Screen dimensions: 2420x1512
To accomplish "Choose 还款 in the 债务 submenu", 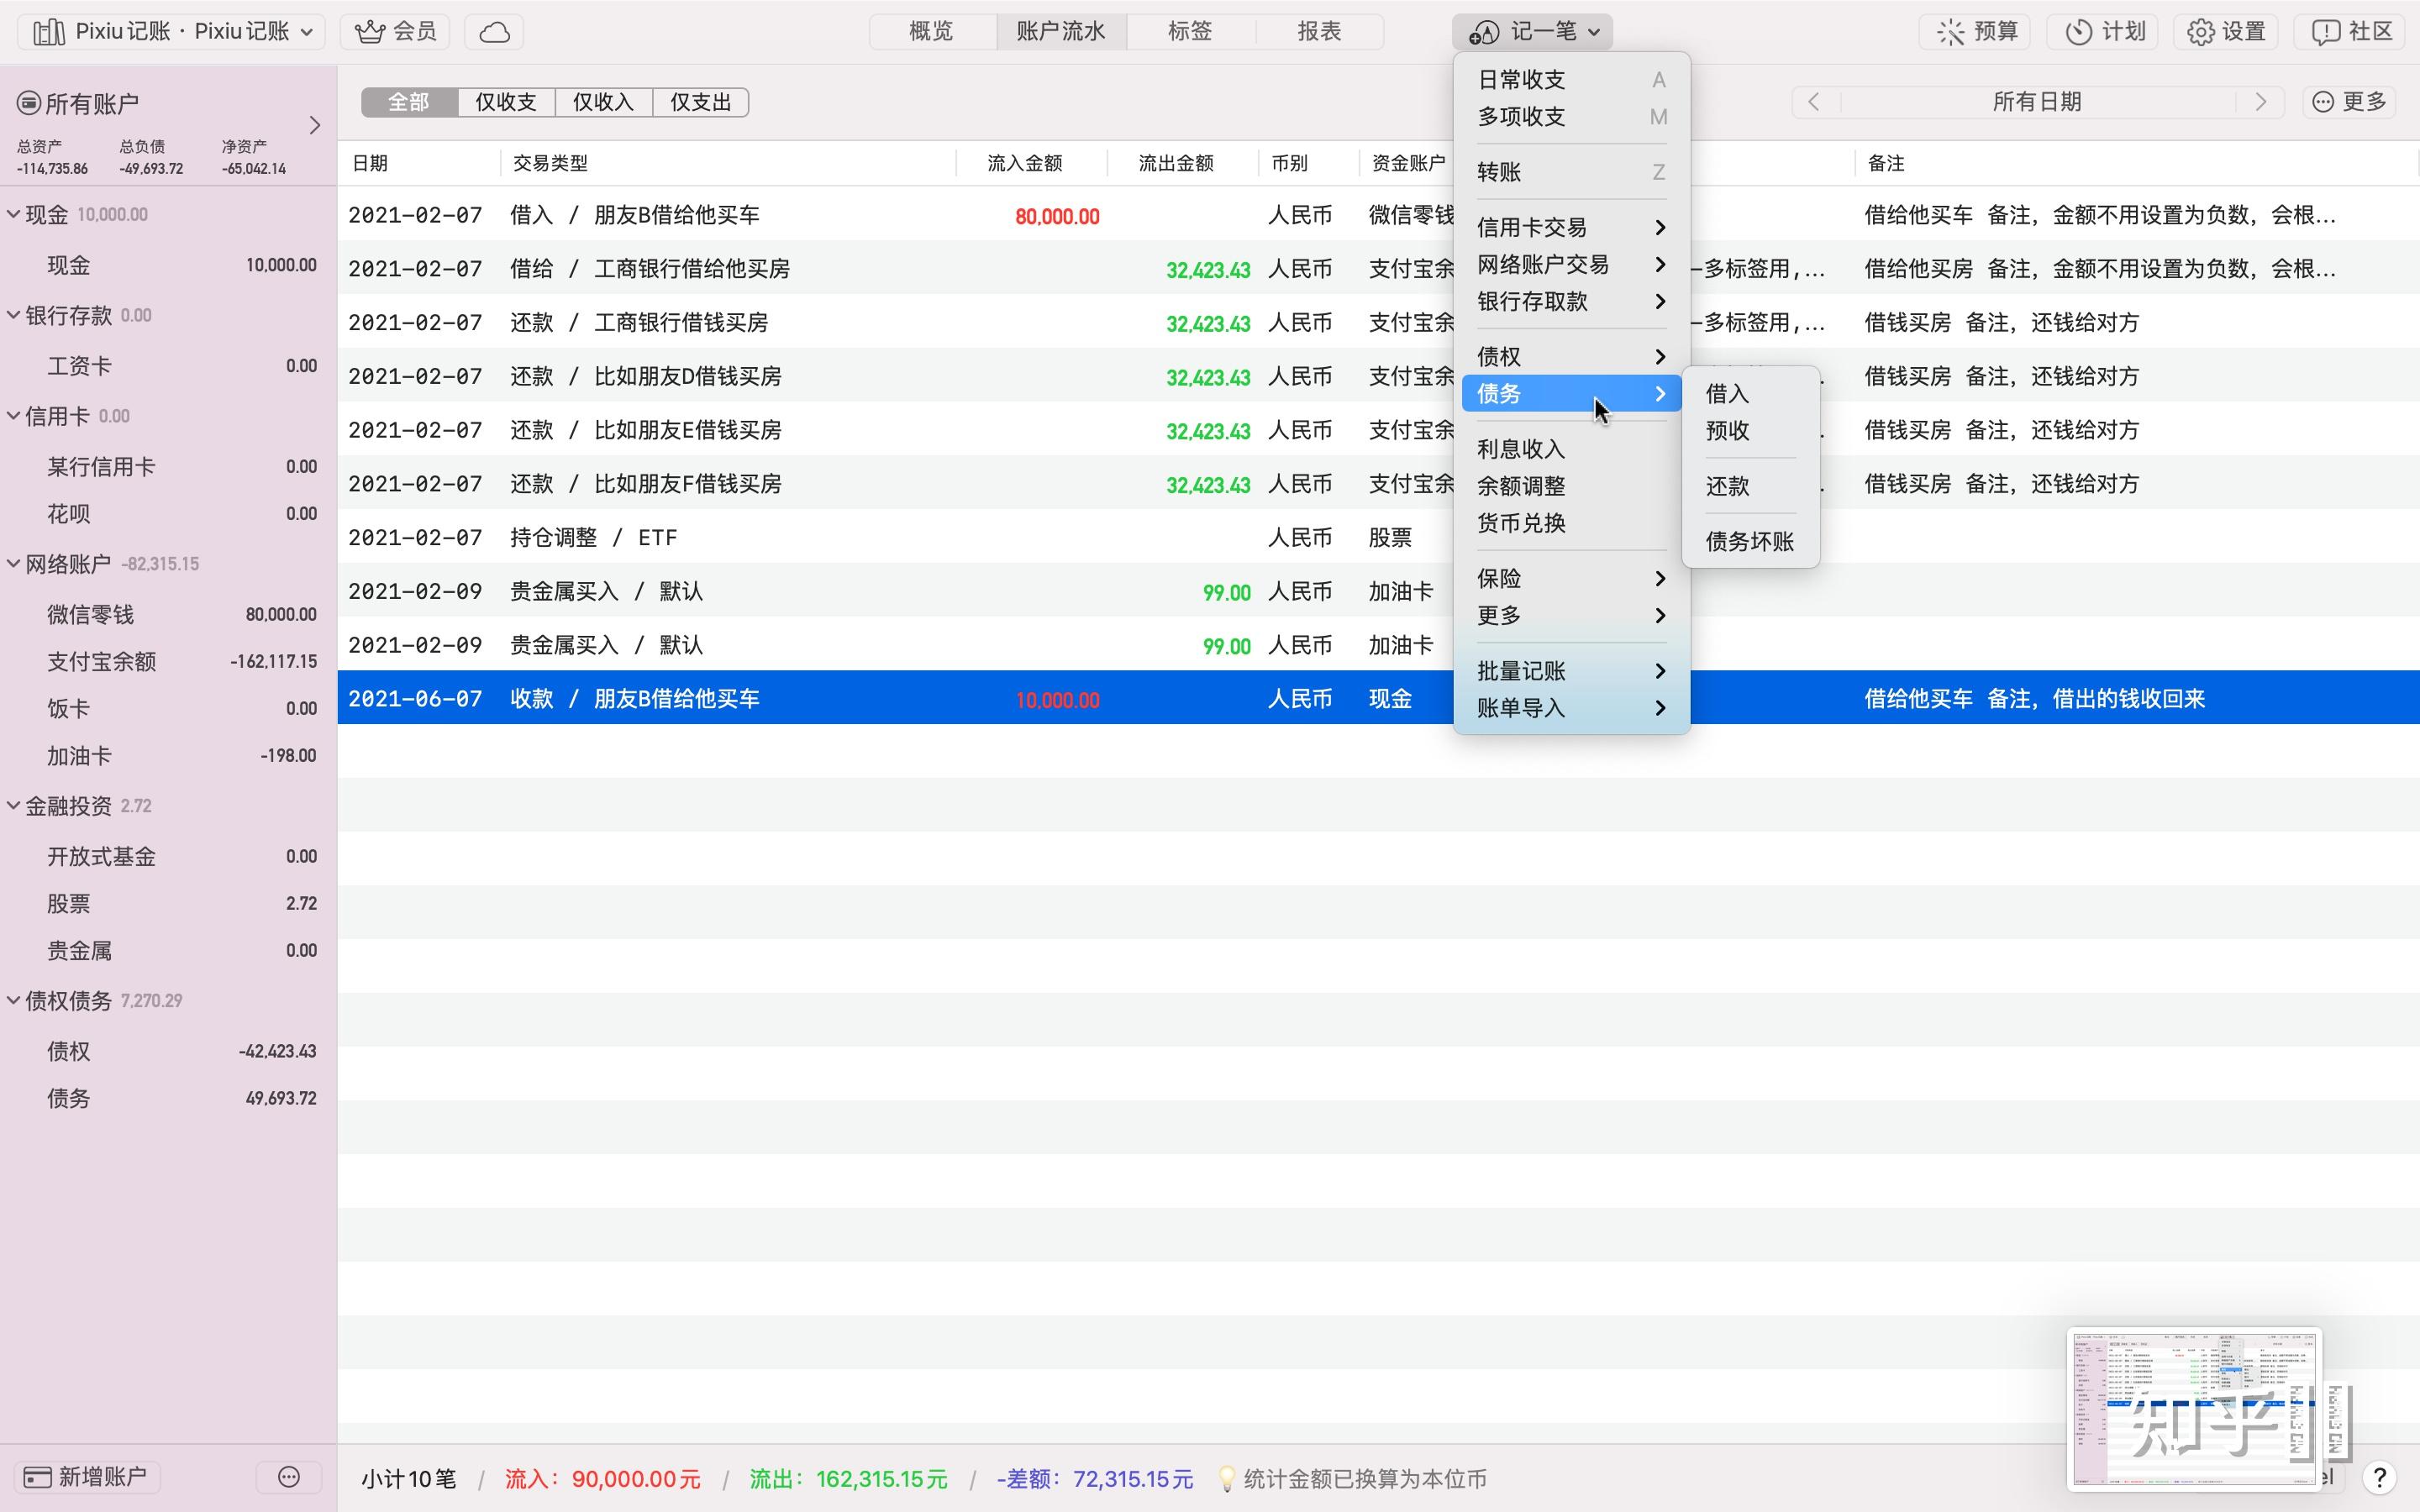I will [x=1751, y=487].
